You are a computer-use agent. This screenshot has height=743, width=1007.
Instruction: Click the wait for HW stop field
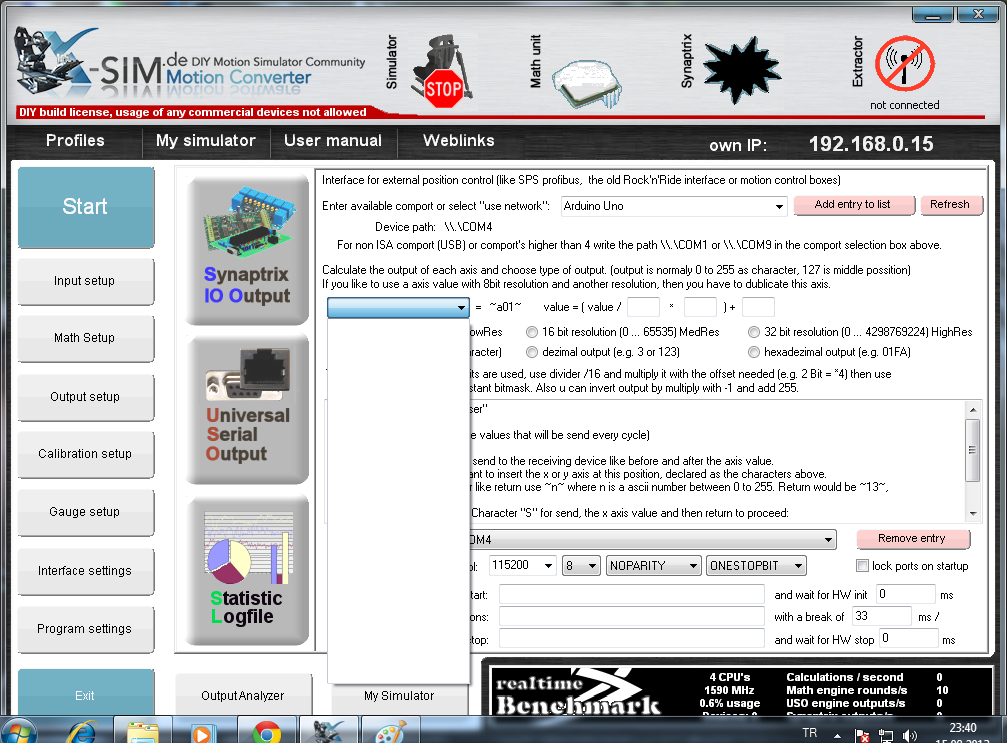909,638
